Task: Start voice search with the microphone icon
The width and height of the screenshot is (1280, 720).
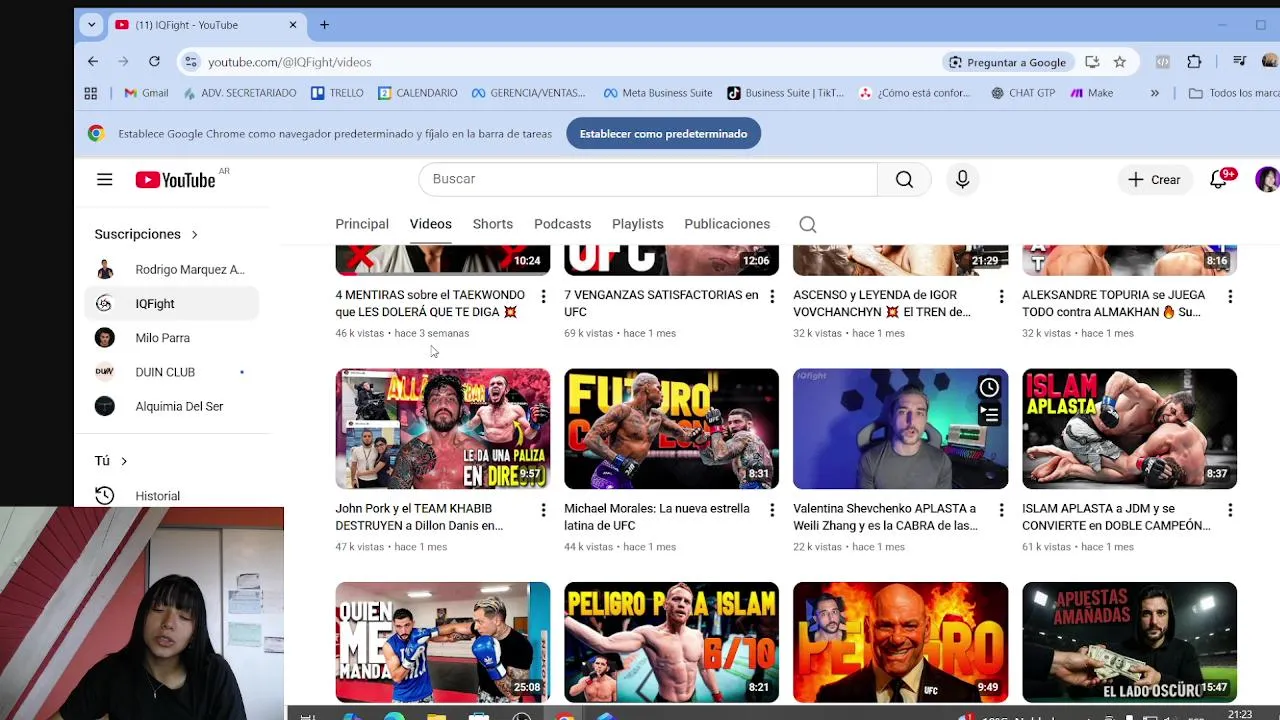Action: 962,179
